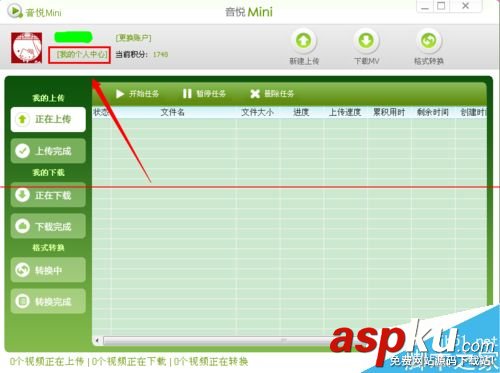
Task: Select the 上传完成 sidebar tab
Action: (x=48, y=151)
